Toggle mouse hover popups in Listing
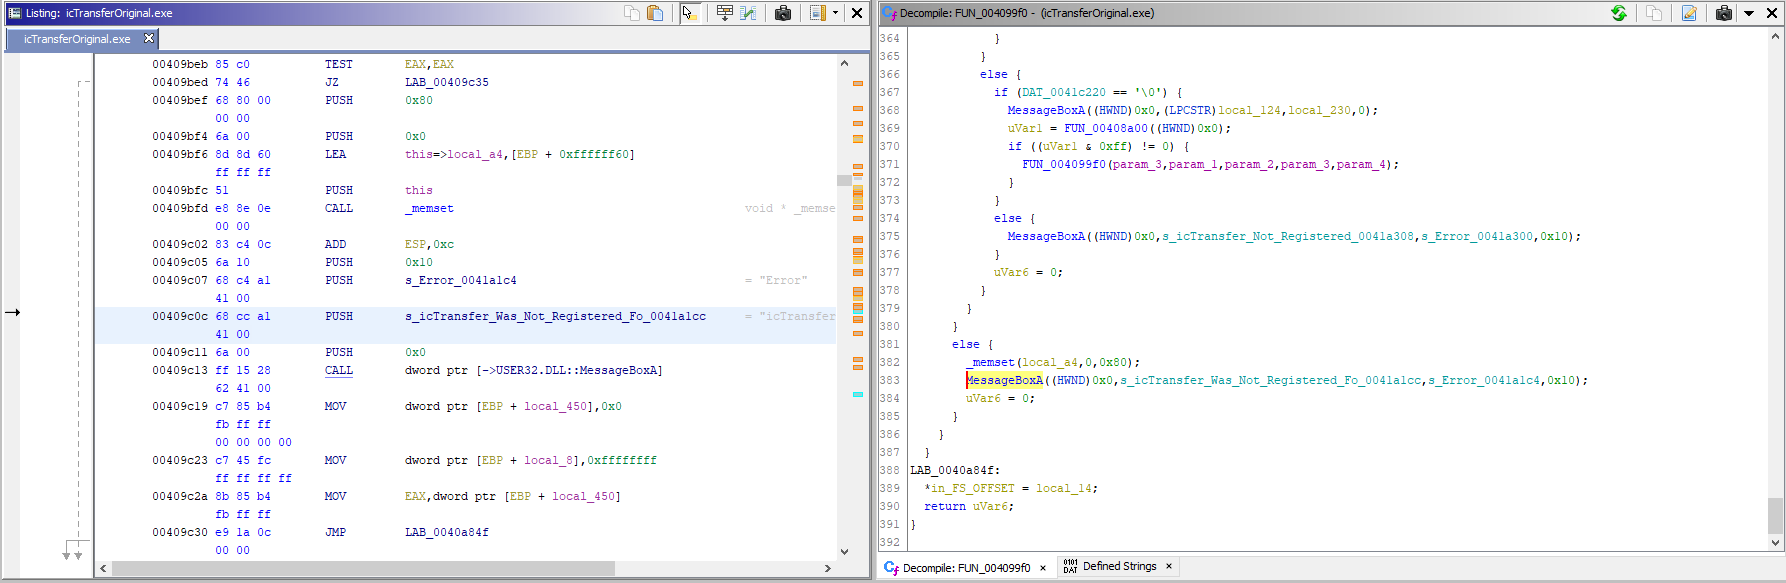The image size is (1786, 583). coord(689,13)
